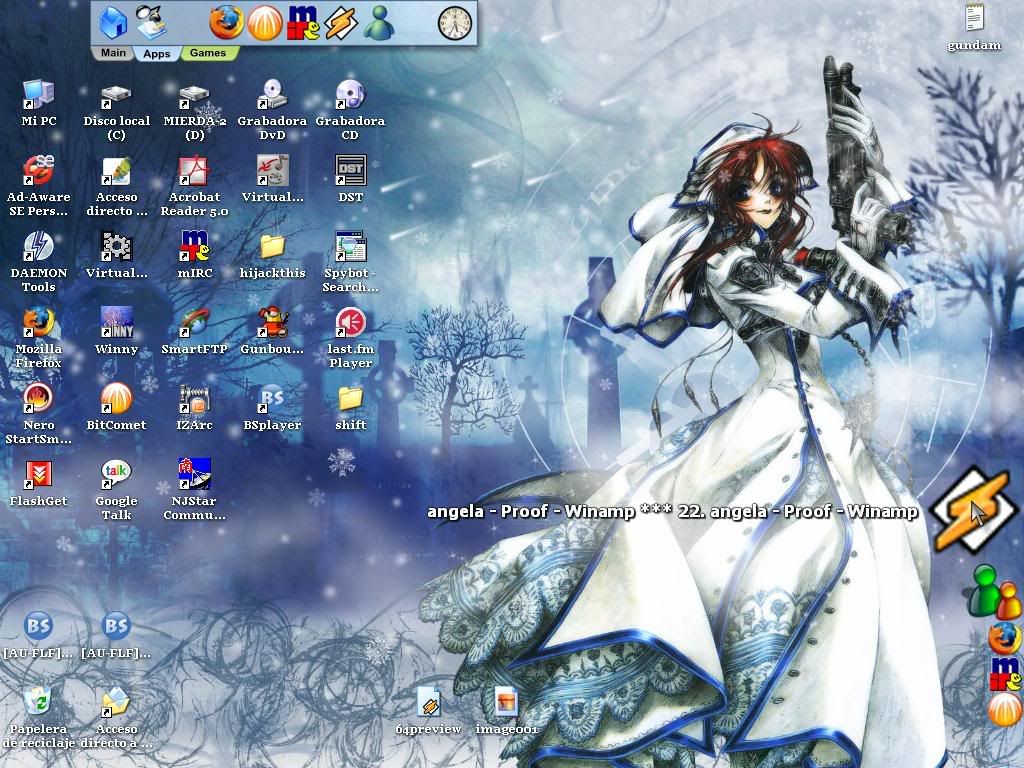
Task: Click the SmartFTP shortcut
Action: (195, 330)
